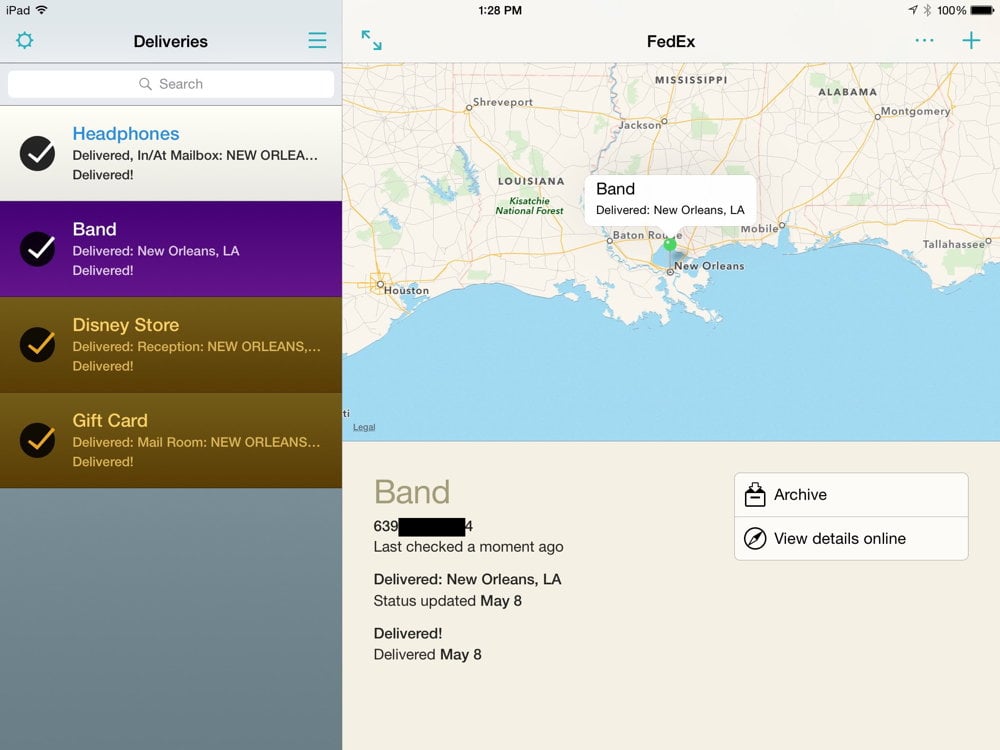Tap the Band map callout bubble
Image resolution: width=1000 pixels, height=750 pixels.
(670, 199)
